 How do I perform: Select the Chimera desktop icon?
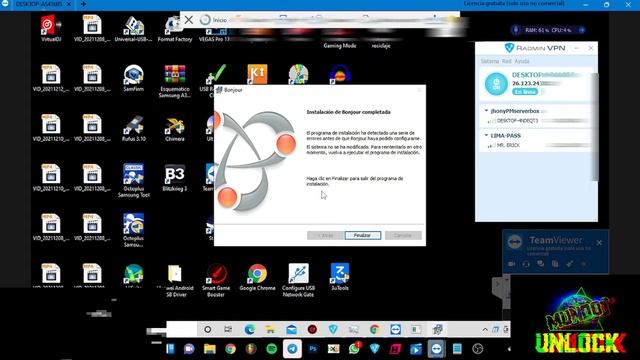tap(175, 128)
